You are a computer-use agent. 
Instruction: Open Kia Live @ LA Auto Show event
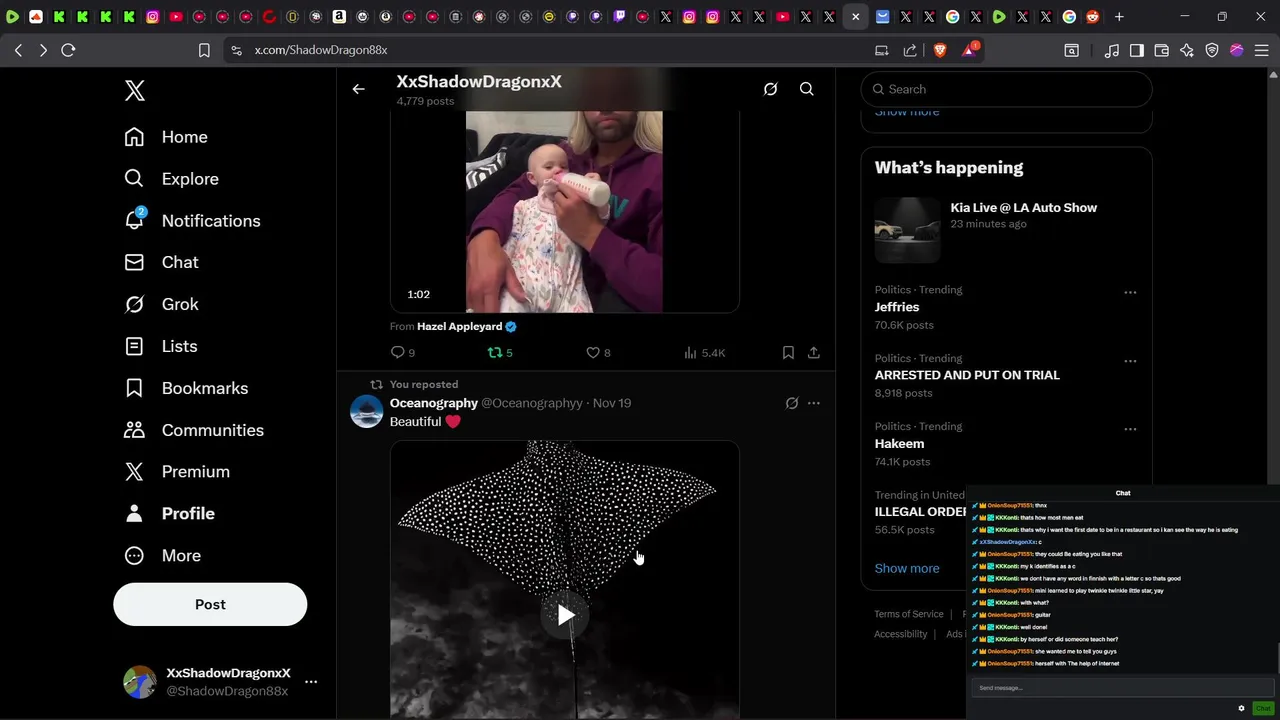pos(1006,230)
